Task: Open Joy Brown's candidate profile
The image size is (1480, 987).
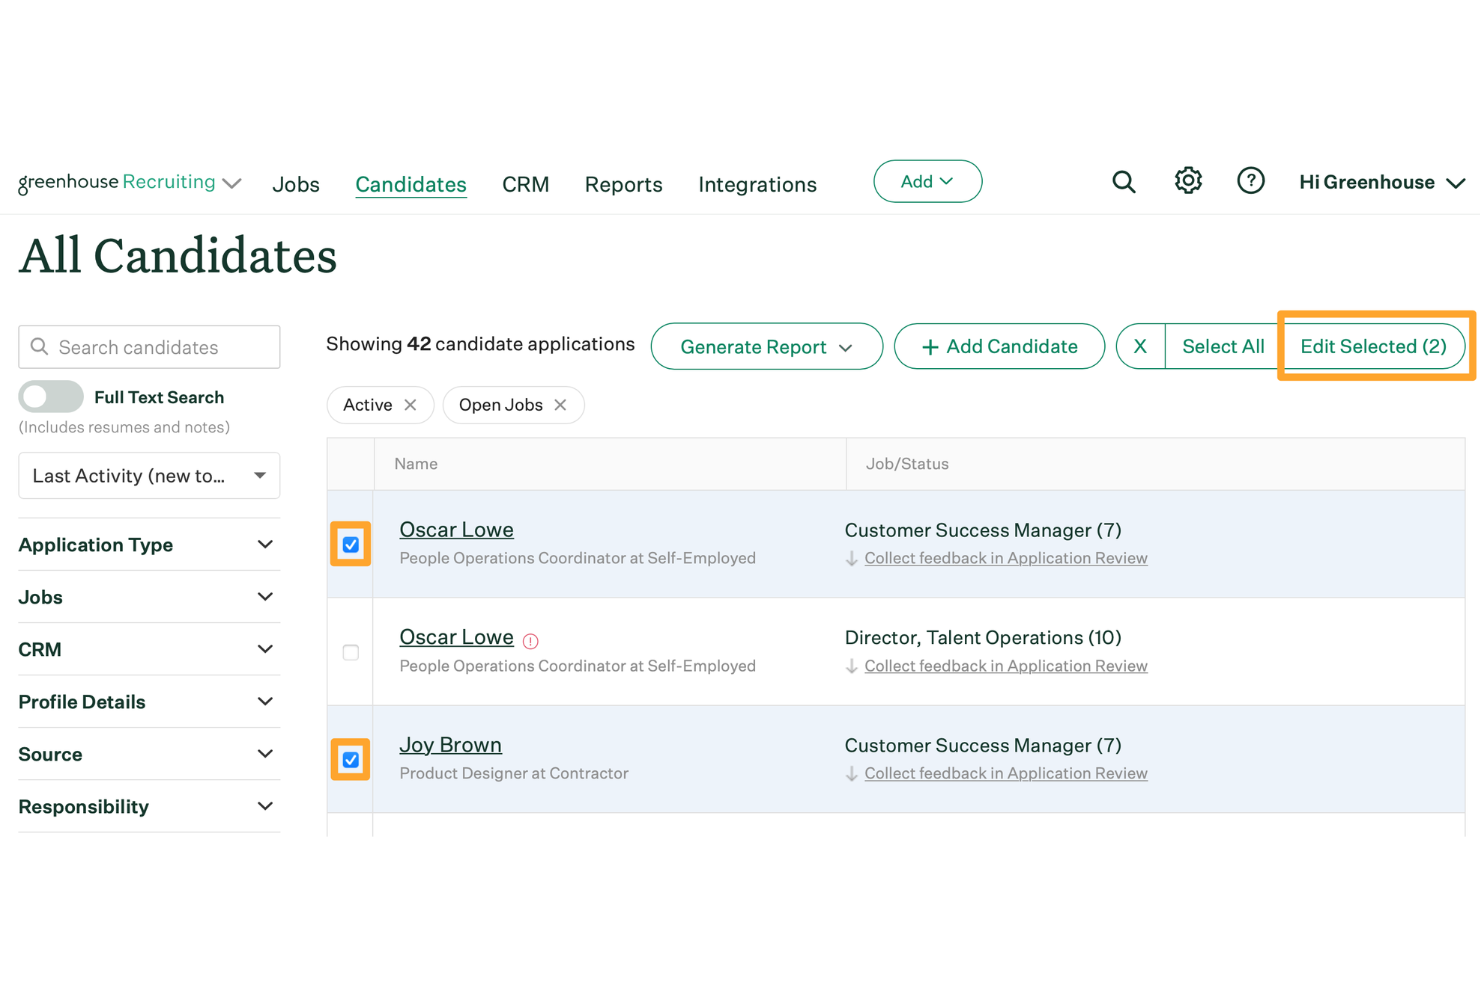Action: pyautogui.click(x=450, y=744)
